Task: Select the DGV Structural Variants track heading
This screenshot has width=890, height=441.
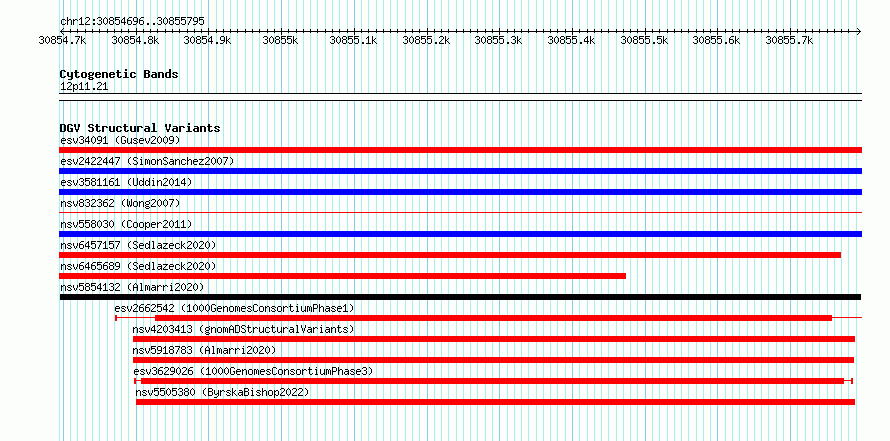Action: click(140, 128)
